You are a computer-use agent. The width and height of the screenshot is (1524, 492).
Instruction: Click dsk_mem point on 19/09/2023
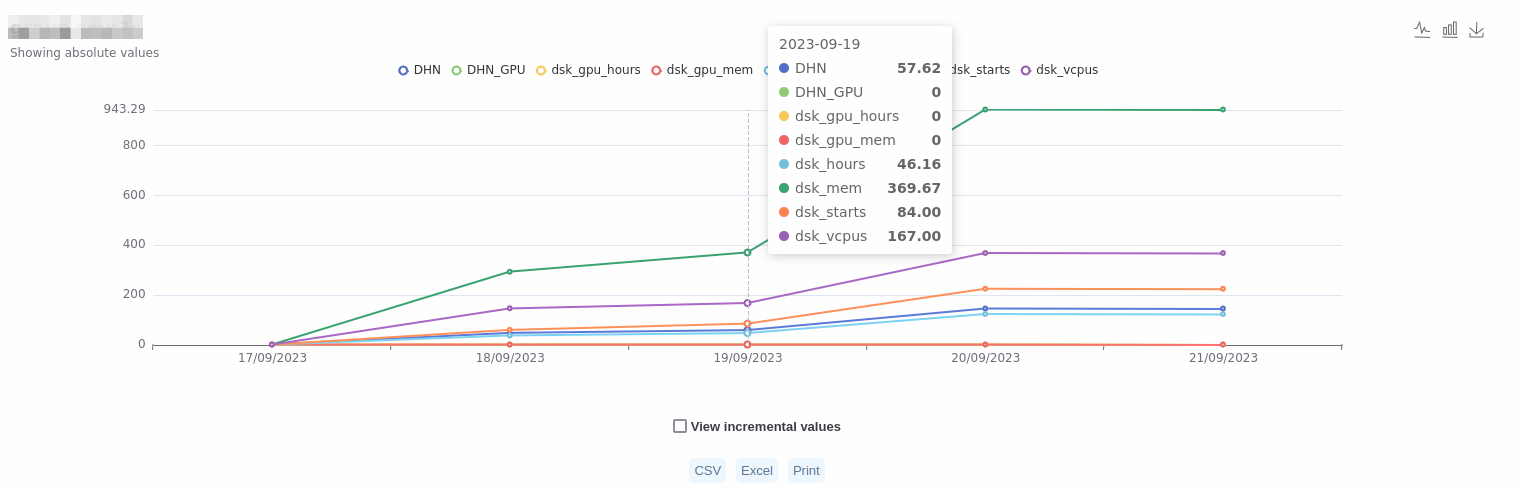pyautogui.click(x=747, y=252)
